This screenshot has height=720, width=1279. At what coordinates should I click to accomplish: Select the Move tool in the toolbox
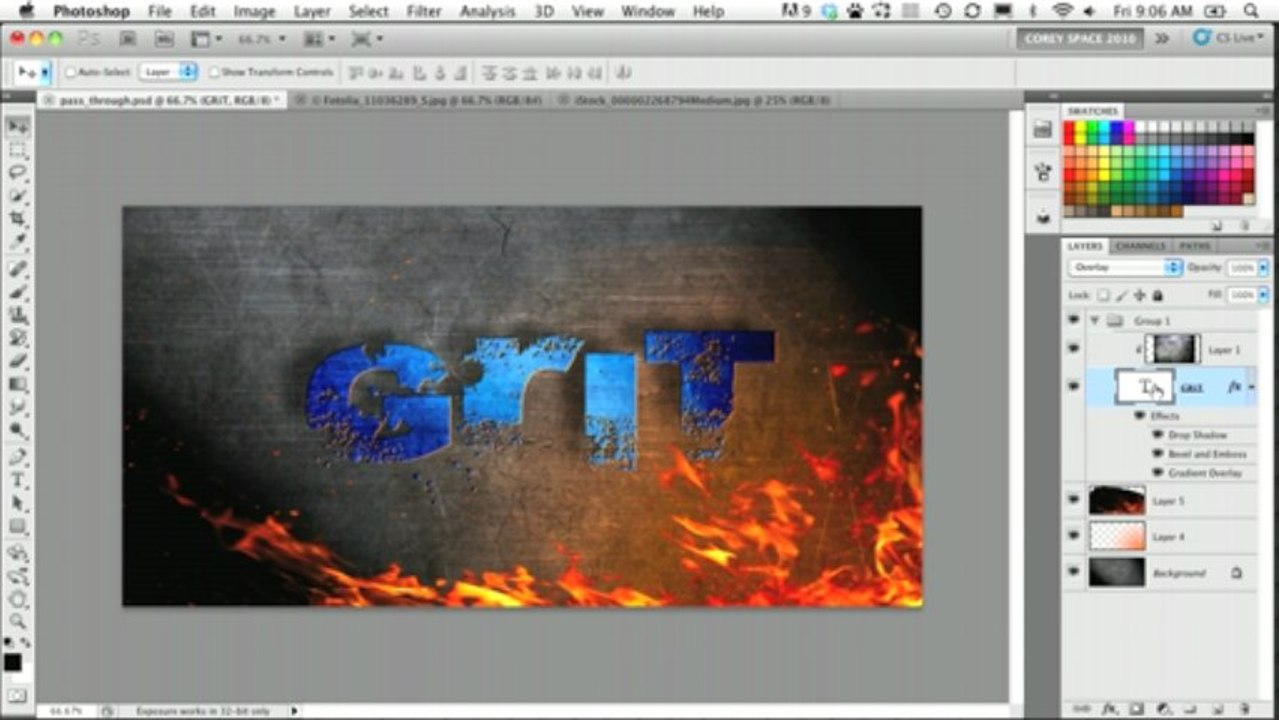point(17,127)
